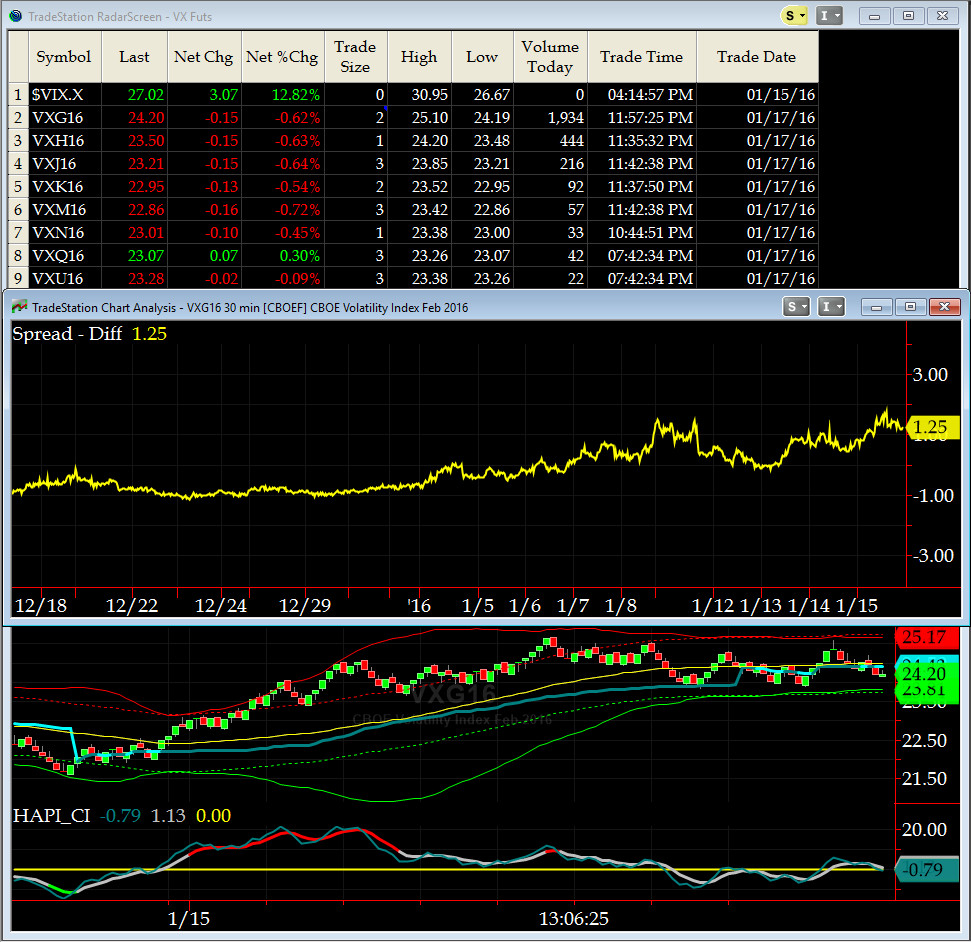The height and width of the screenshot is (942, 971).
Task: Click the yellow 1.25 price marker on spread axis
Action: click(933, 427)
